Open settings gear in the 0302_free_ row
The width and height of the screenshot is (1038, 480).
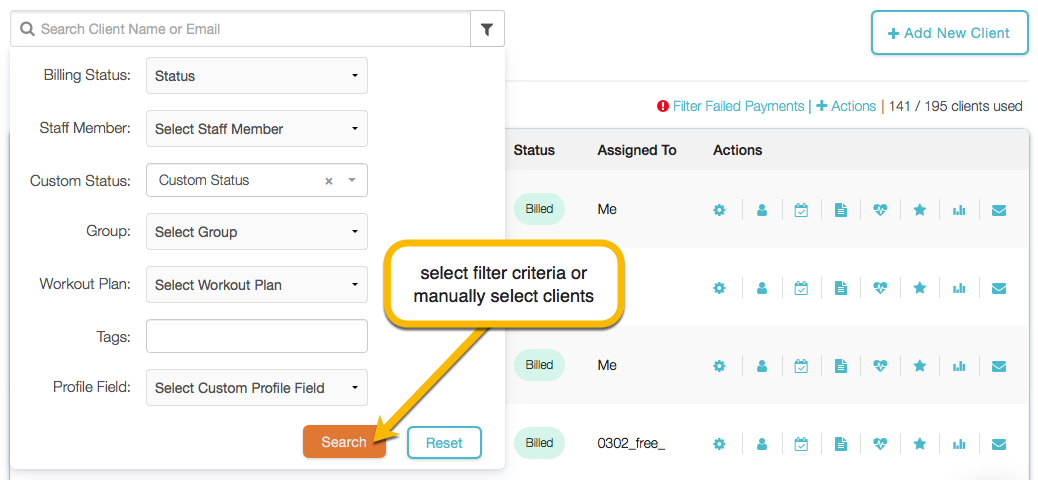tap(719, 443)
